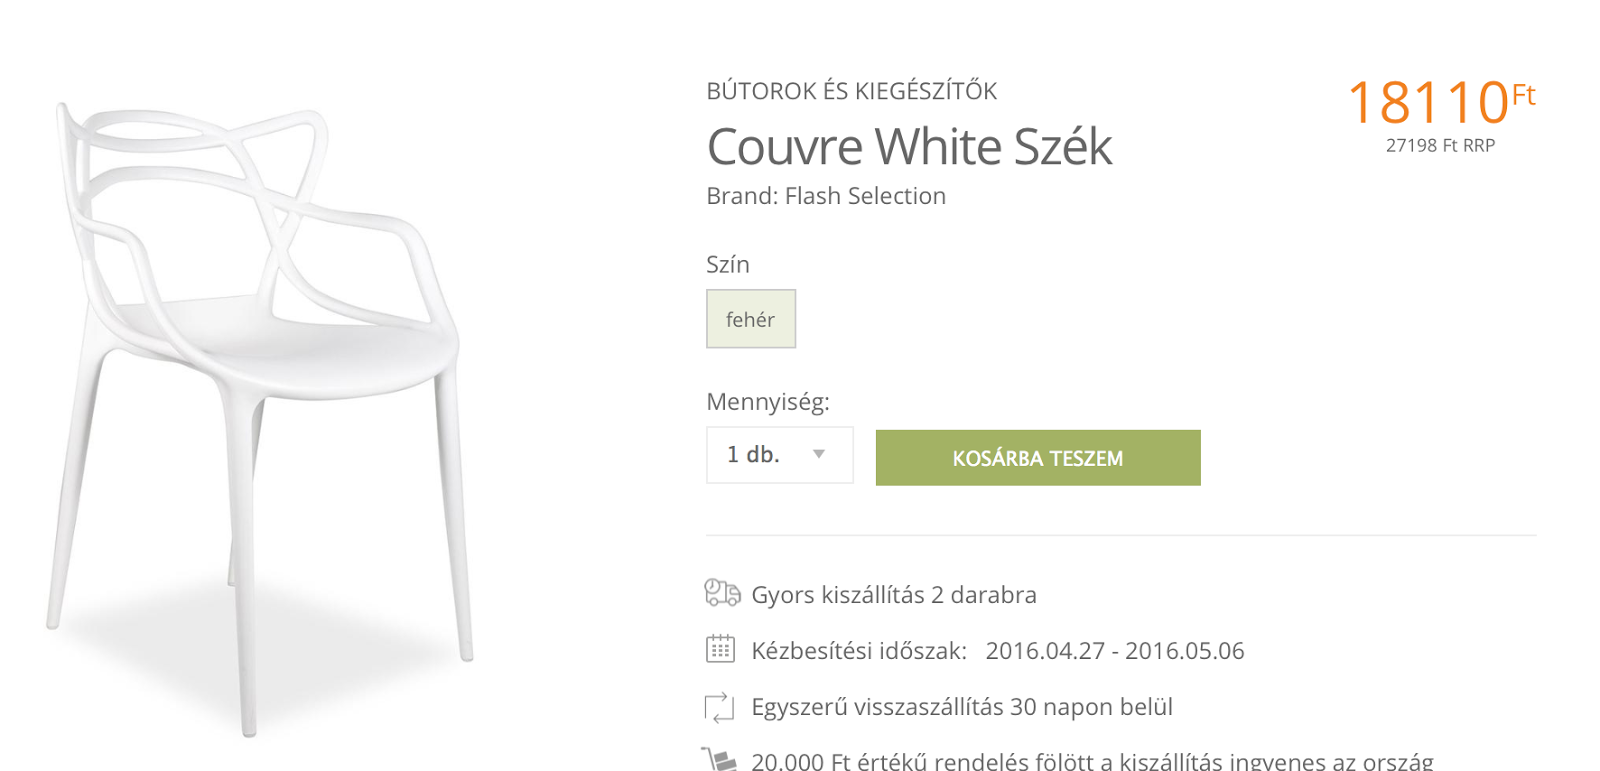Click the Szín label
Viewport: 1600px width, 771px height.
(x=728, y=264)
